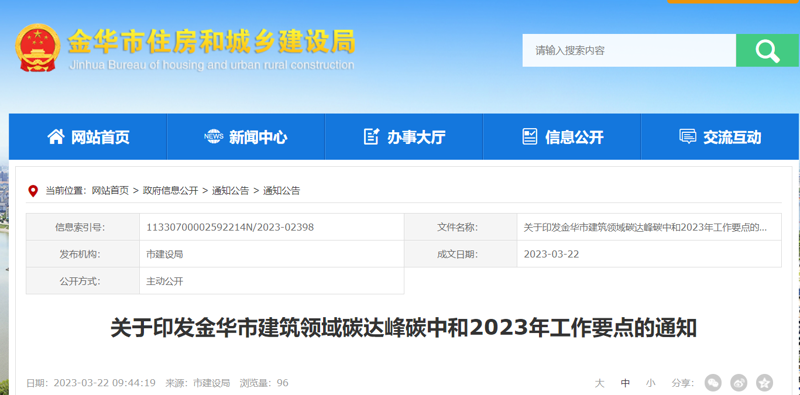800x395 pixels.
Task: Open the 网站首页 navigation tab
Action: [88, 136]
